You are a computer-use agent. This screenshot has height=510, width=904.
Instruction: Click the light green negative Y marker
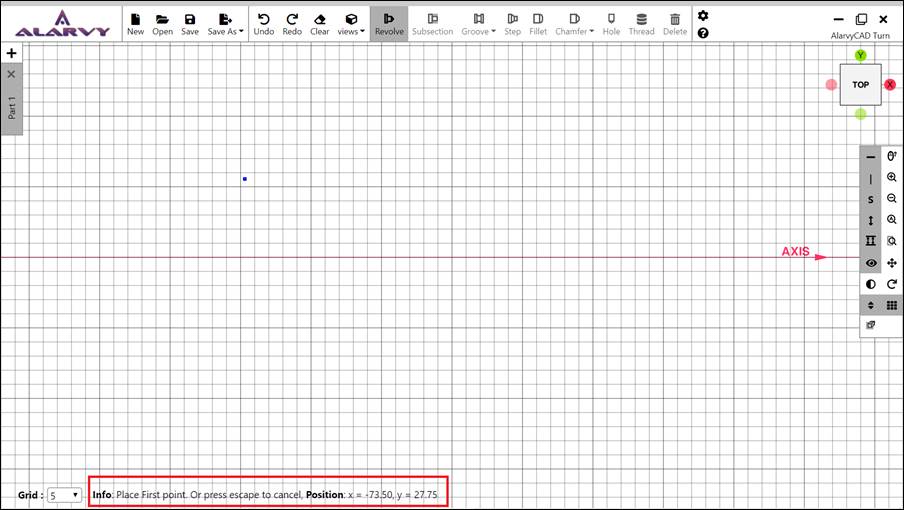[x=860, y=114]
